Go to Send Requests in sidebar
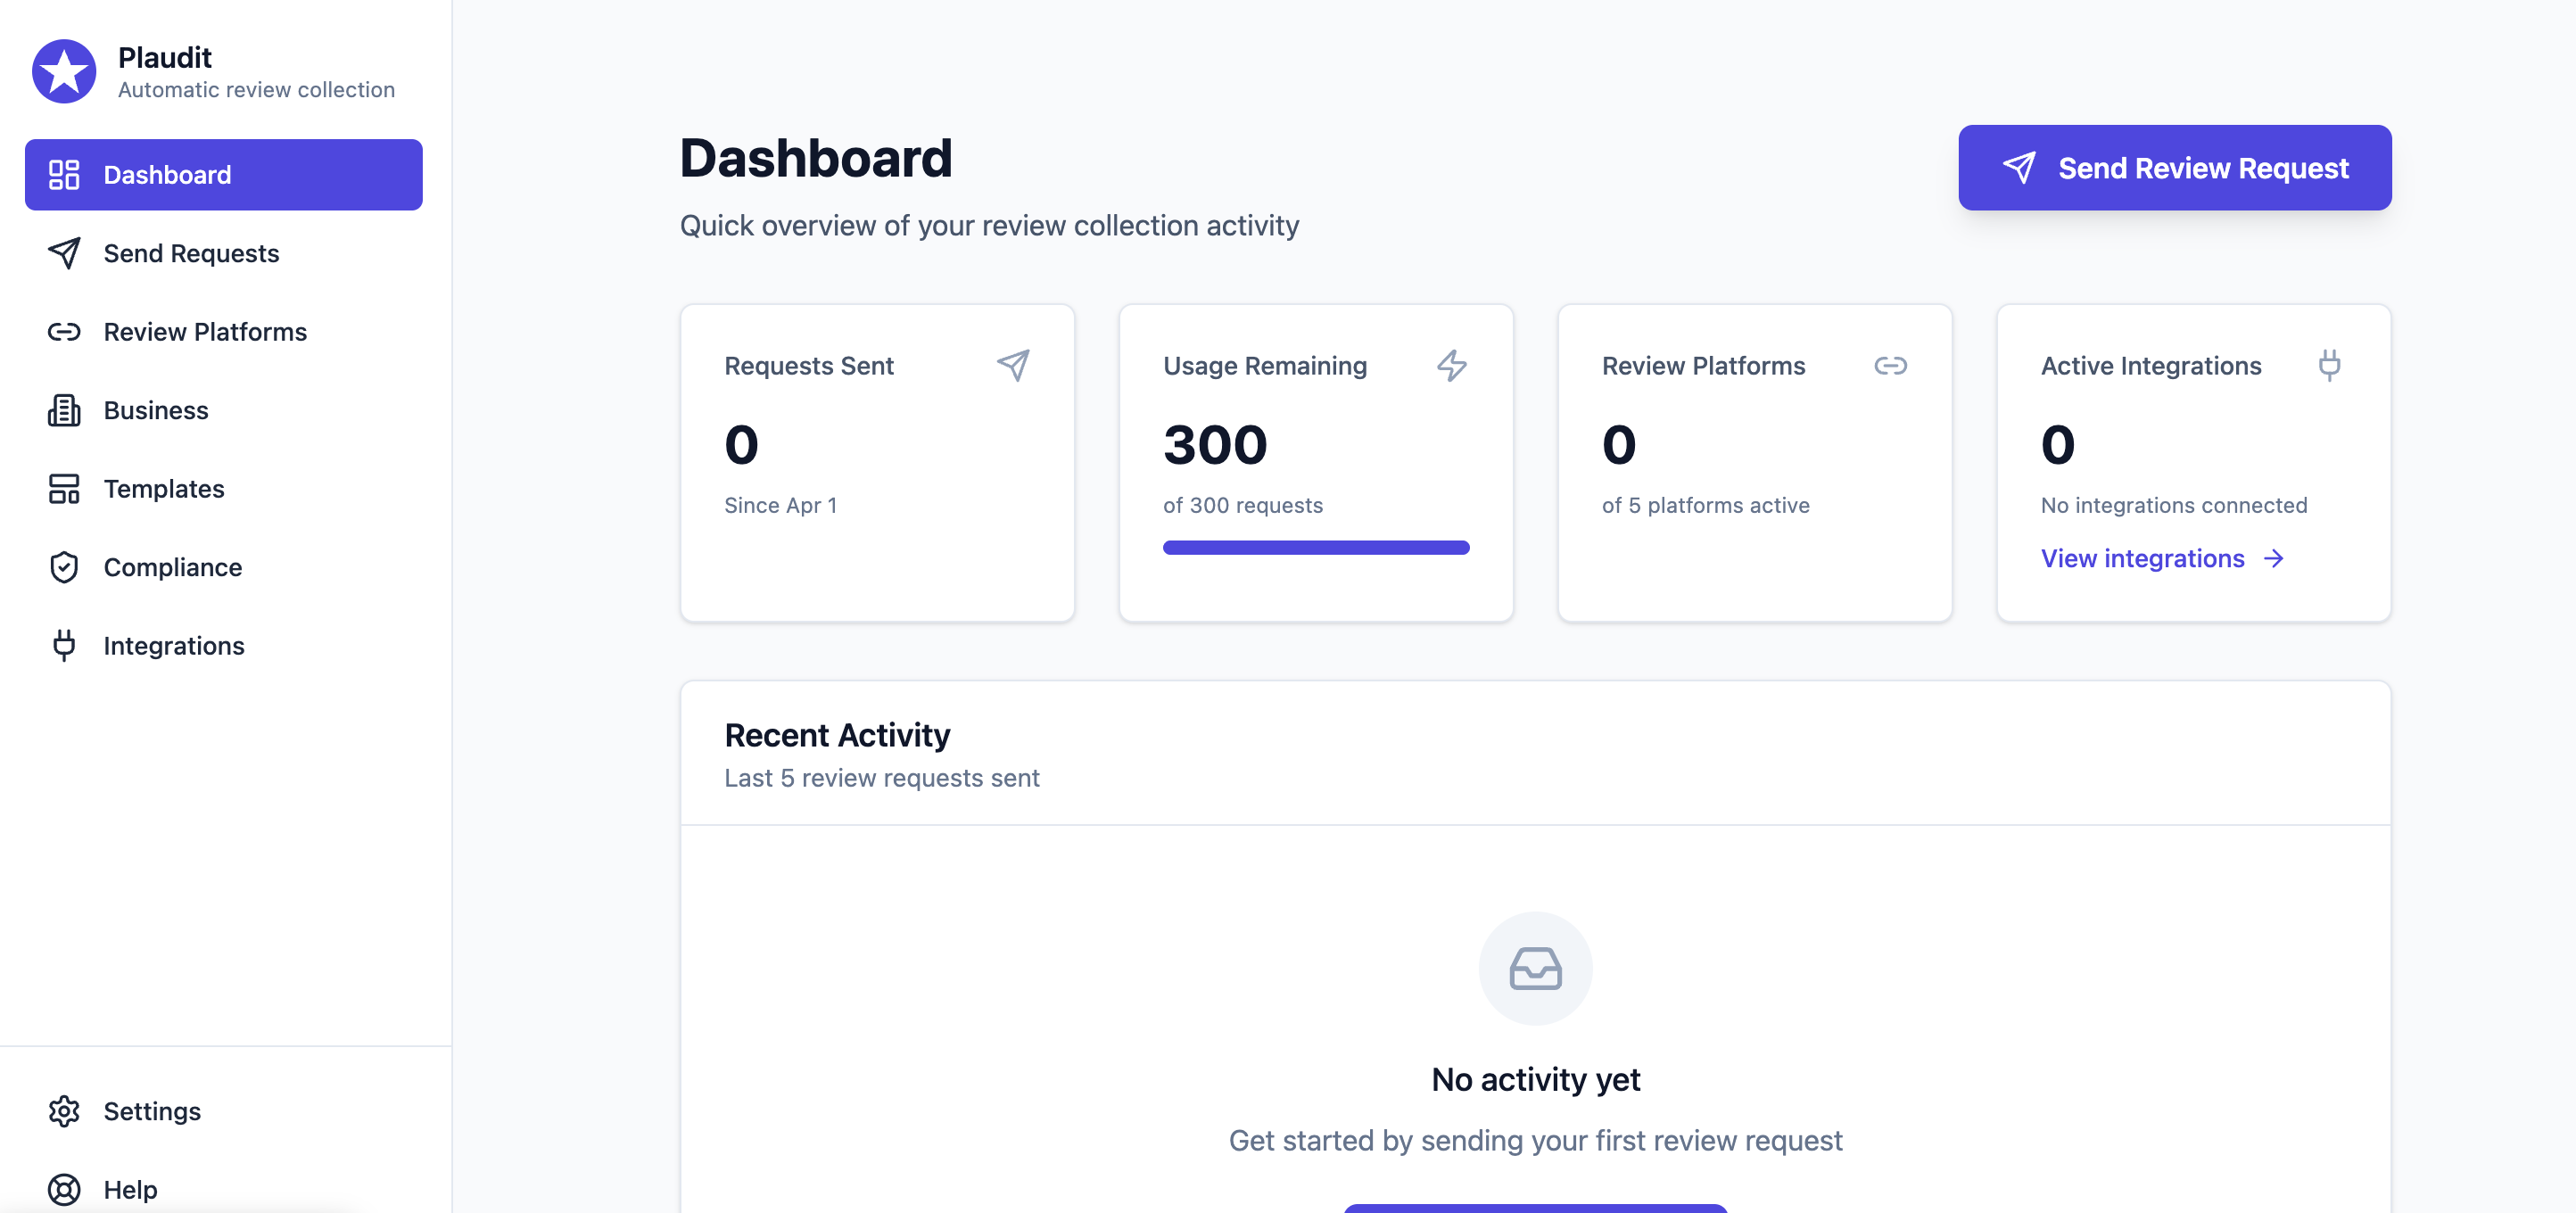The width and height of the screenshot is (2576, 1213). 191,253
